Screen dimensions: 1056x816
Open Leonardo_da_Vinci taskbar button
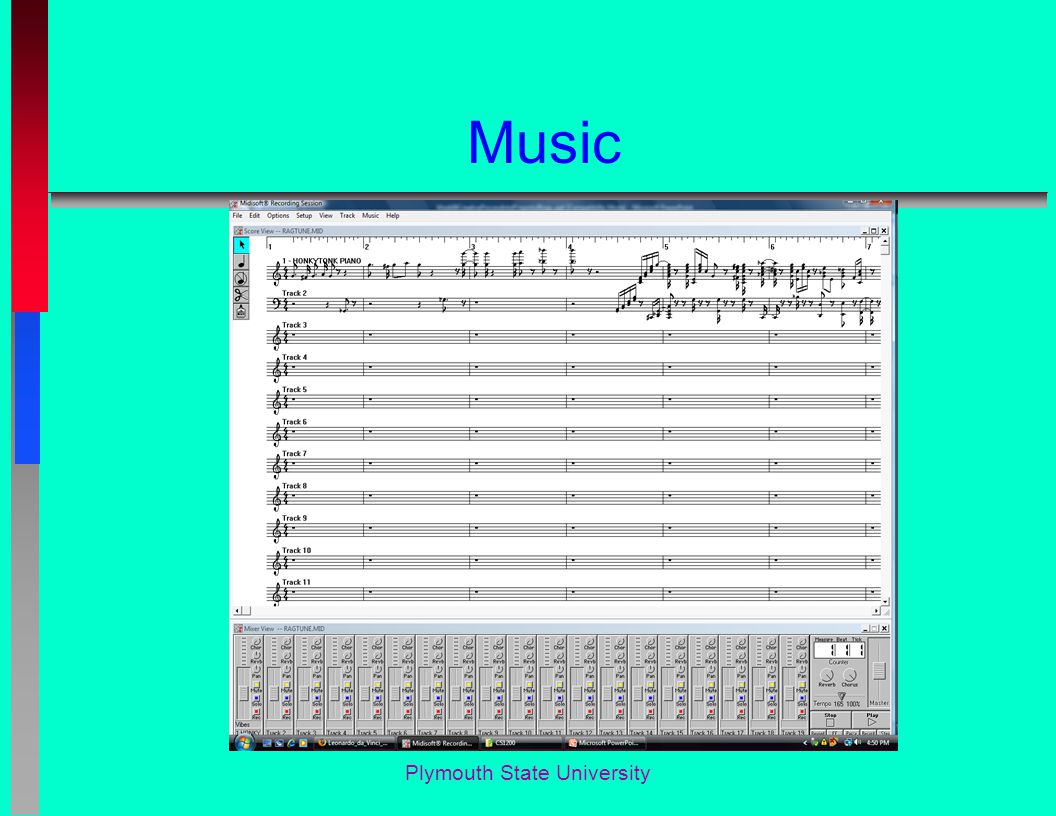click(x=356, y=743)
